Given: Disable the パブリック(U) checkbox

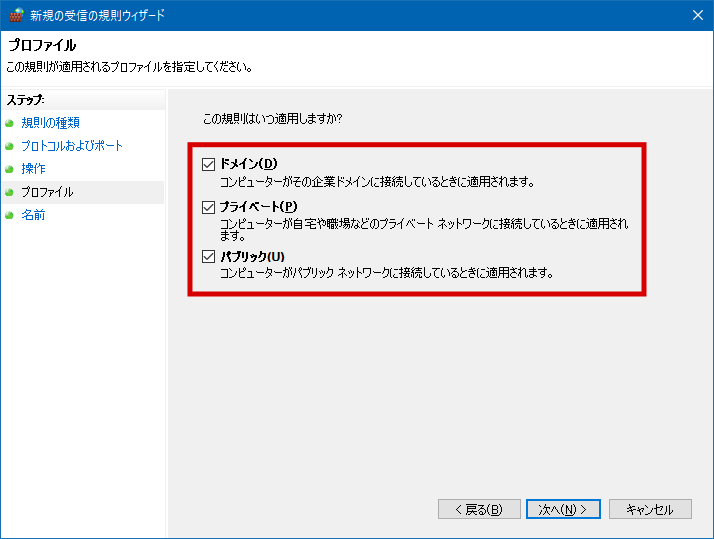Looking at the screenshot, I should coord(209,257).
